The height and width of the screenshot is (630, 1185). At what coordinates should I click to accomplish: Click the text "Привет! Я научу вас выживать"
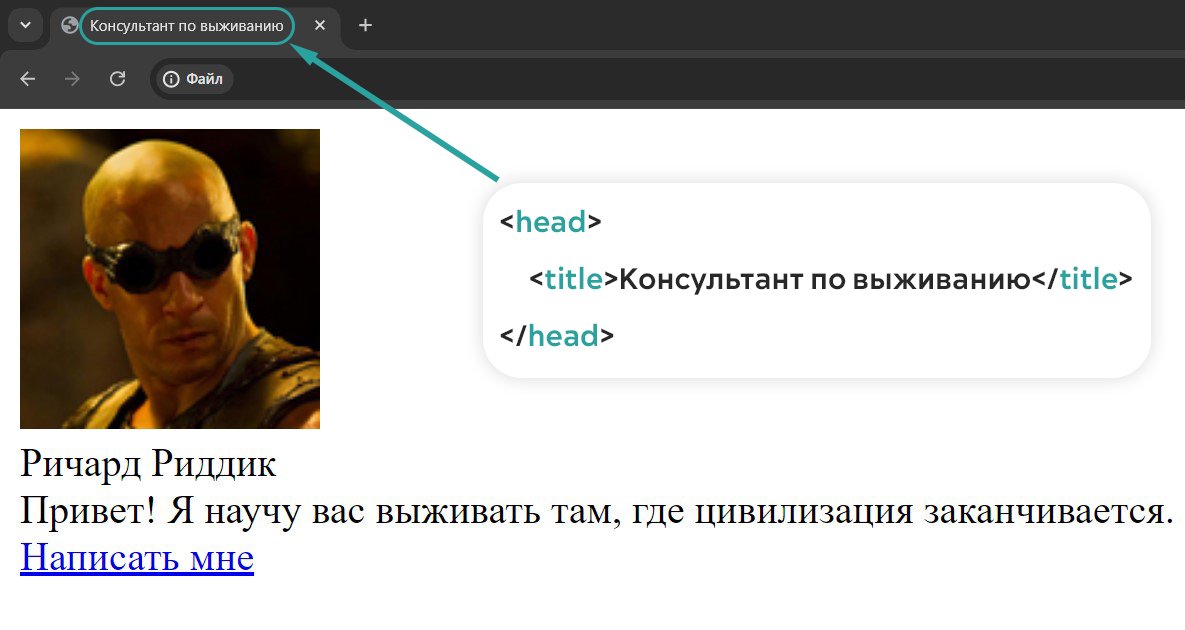(x=280, y=511)
